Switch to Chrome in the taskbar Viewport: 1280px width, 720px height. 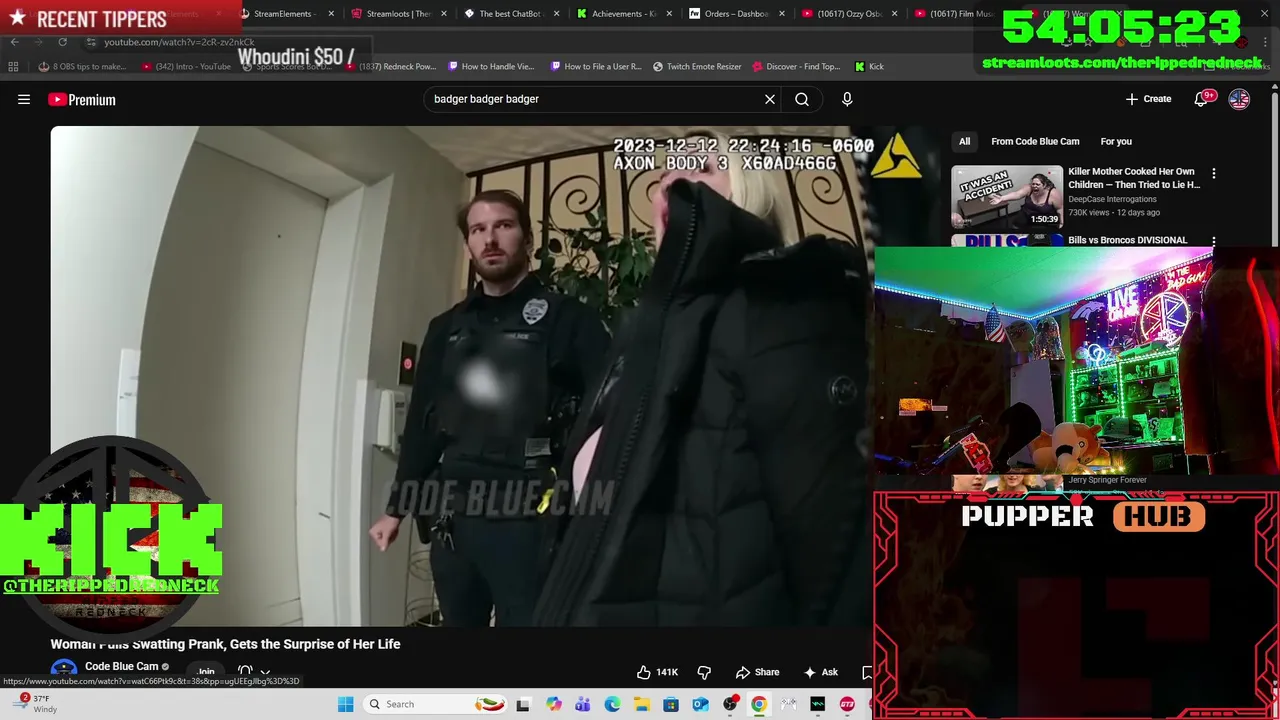(x=759, y=704)
